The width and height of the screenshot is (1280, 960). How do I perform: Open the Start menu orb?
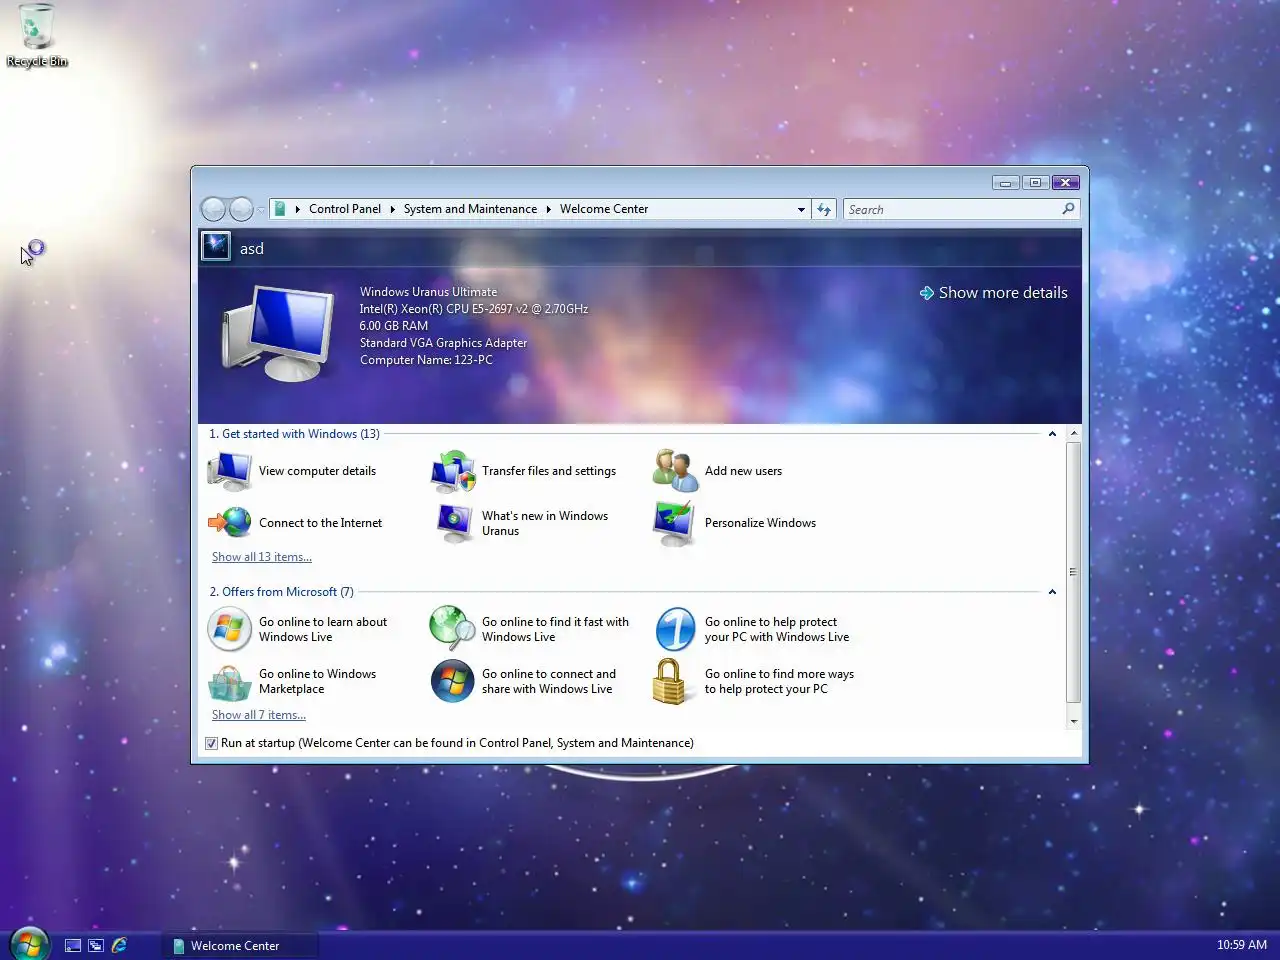(x=29, y=943)
